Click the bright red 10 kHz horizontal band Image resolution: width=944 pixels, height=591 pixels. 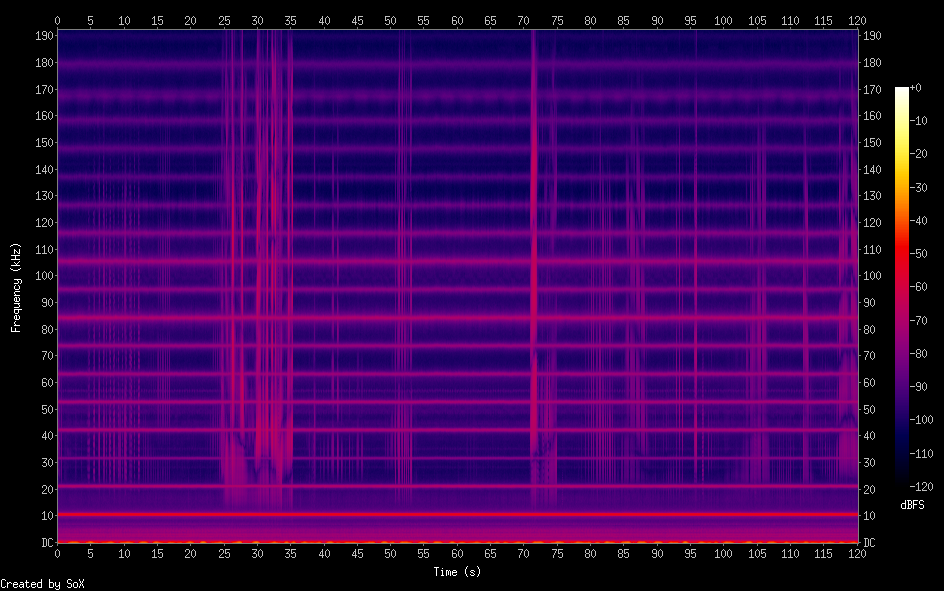[x=457, y=515]
